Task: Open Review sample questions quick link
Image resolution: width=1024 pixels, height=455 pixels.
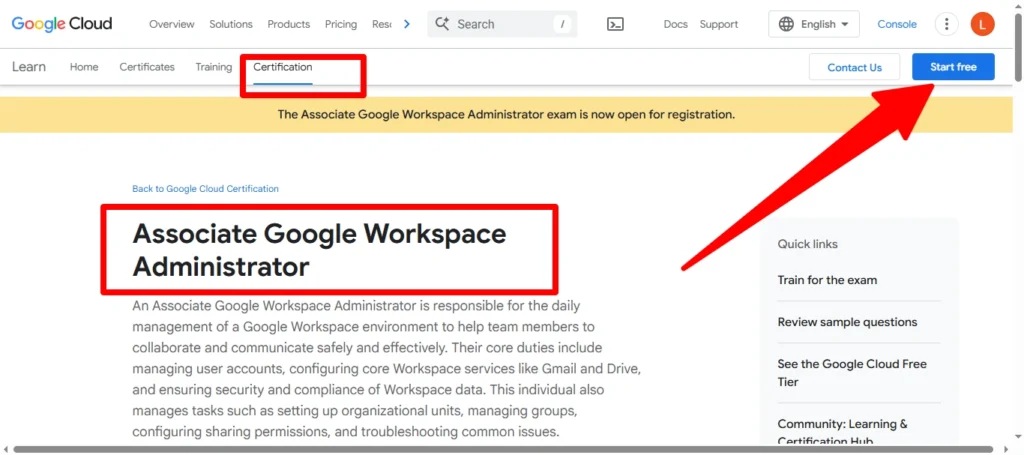Action: [x=847, y=322]
